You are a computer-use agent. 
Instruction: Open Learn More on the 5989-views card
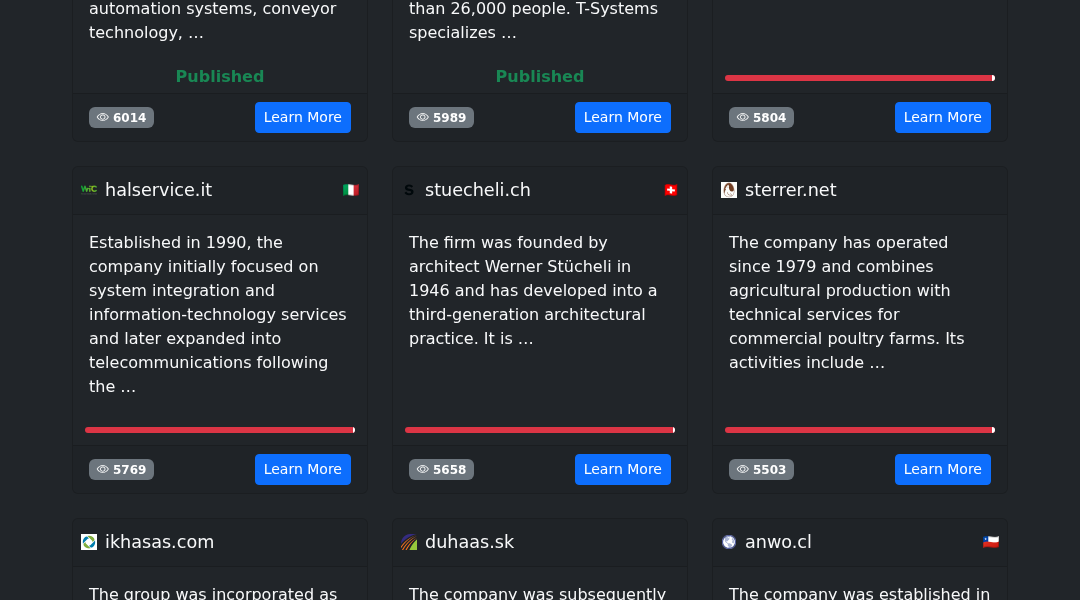click(x=623, y=118)
